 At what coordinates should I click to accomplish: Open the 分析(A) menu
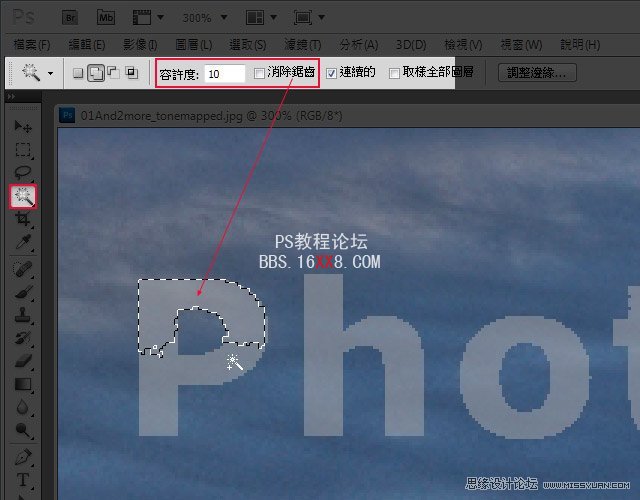tap(359, 44)
